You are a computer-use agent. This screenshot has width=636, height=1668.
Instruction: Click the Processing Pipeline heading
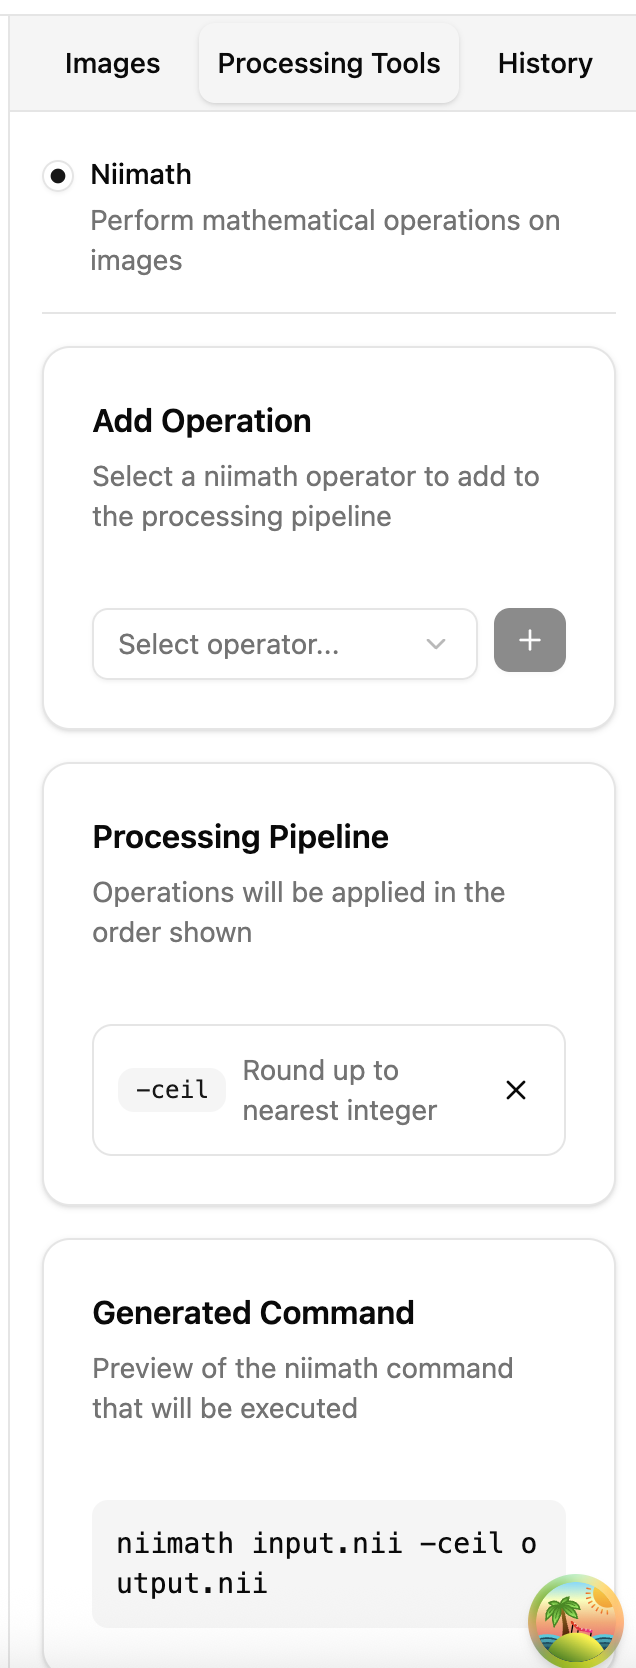pyautogui.click(x=241, y=837)
